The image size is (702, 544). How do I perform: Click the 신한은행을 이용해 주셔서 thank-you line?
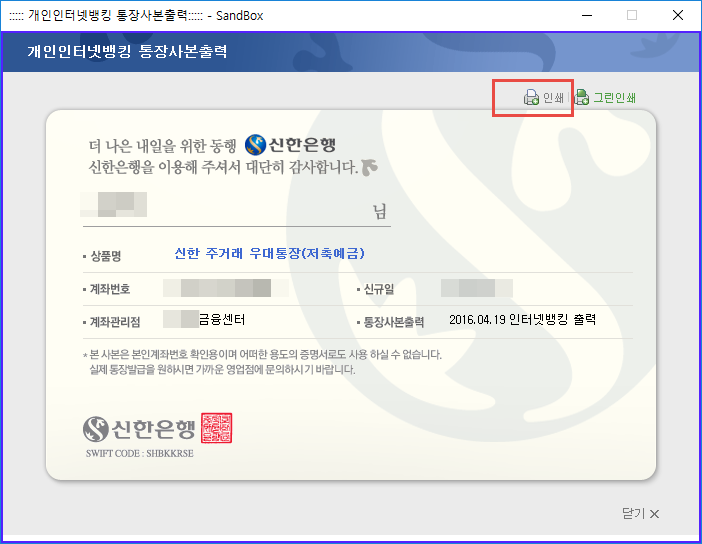tap(223, 167)
